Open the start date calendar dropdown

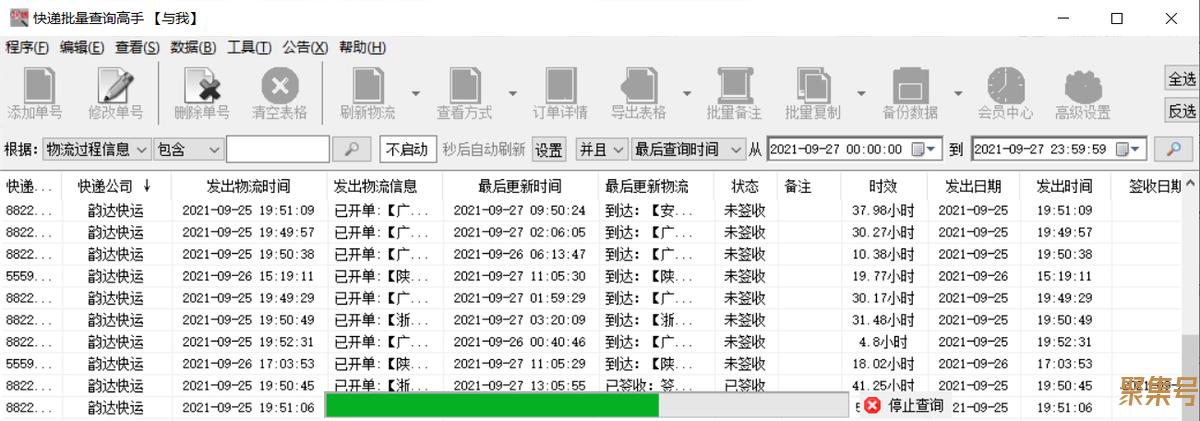[925, 149]
